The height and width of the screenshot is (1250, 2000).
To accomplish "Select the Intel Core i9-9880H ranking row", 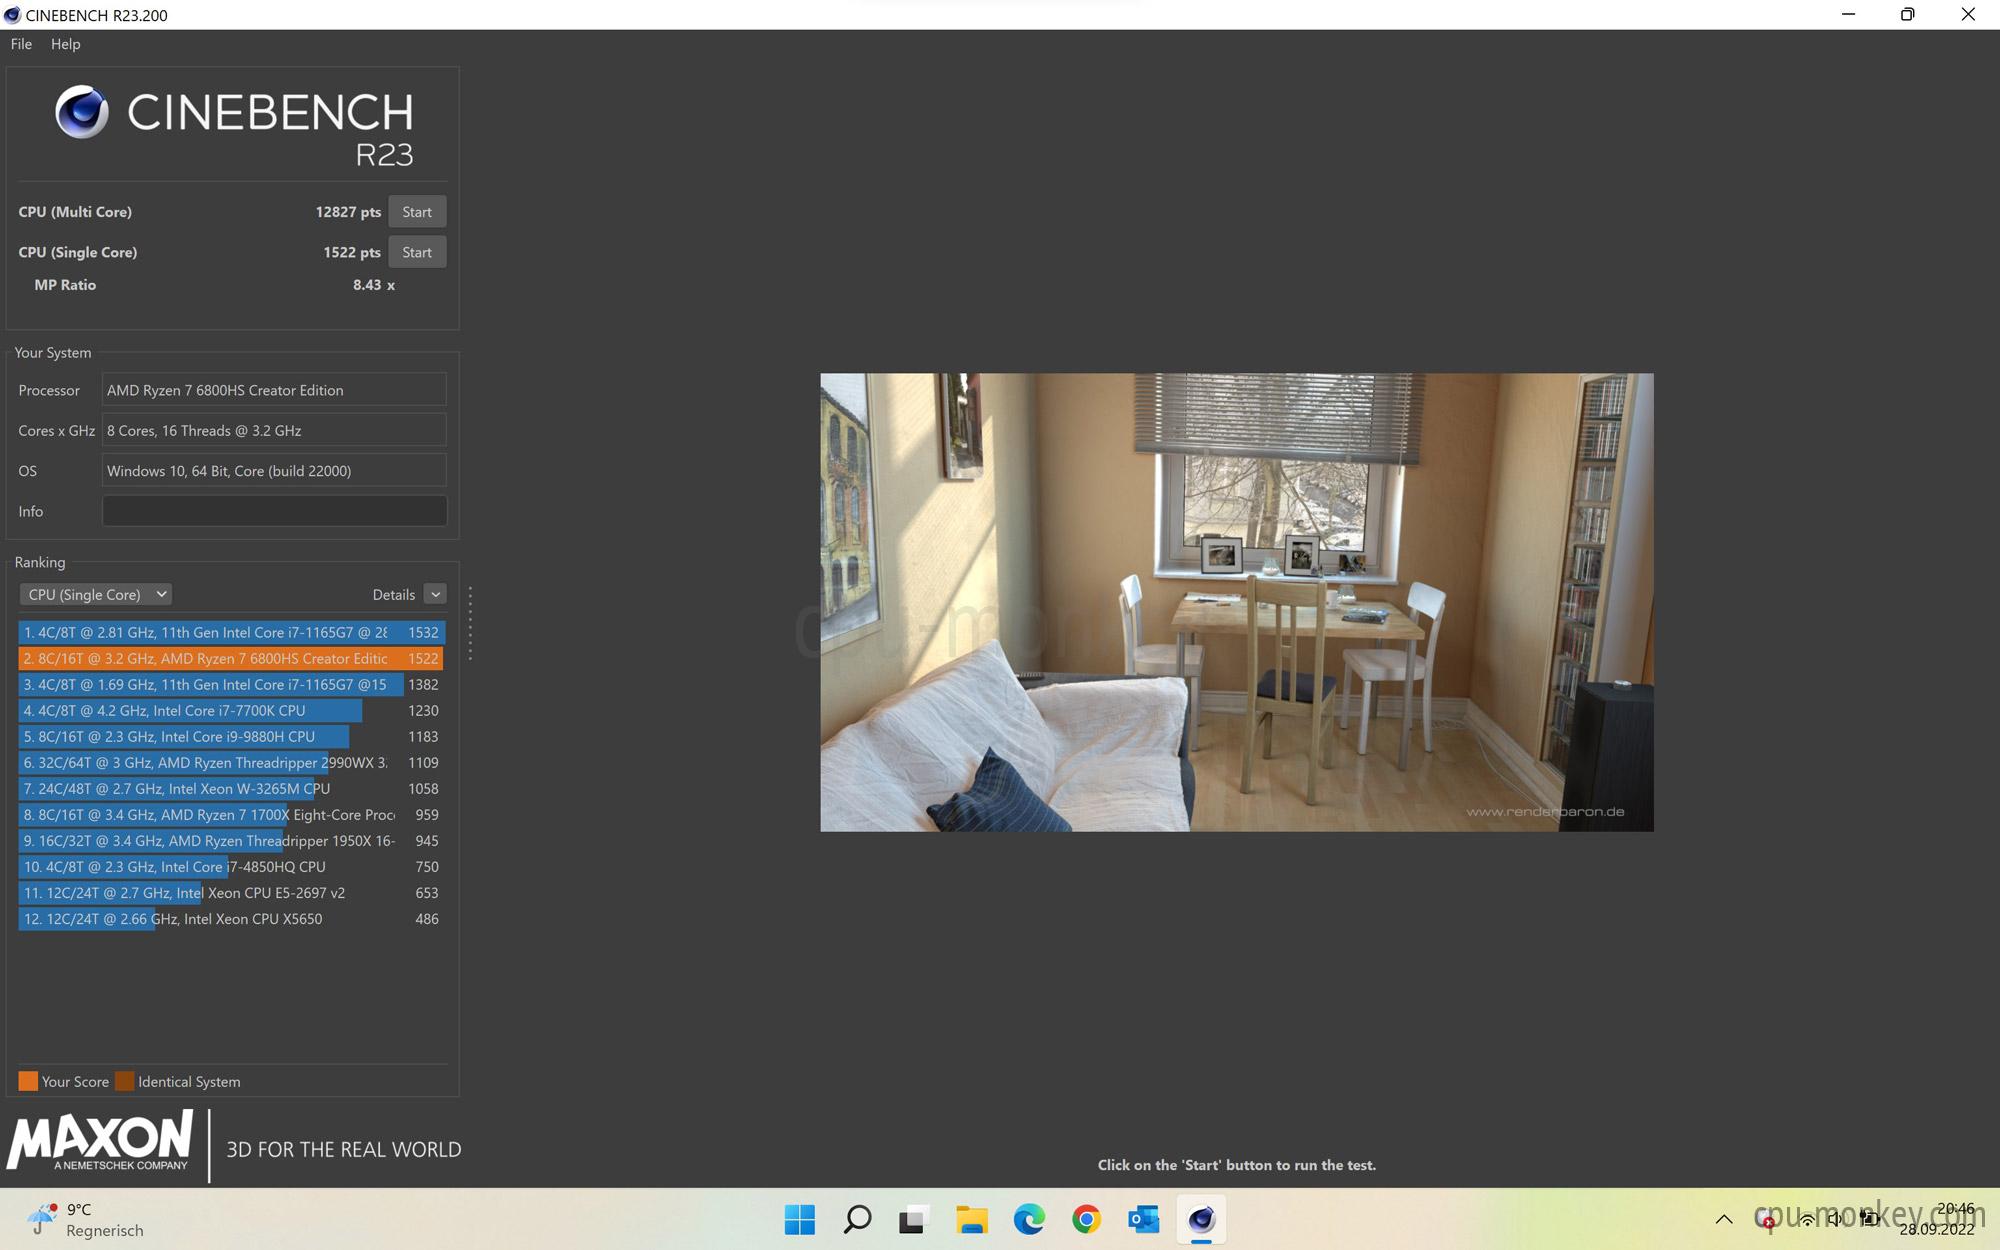I will (231, 736).
